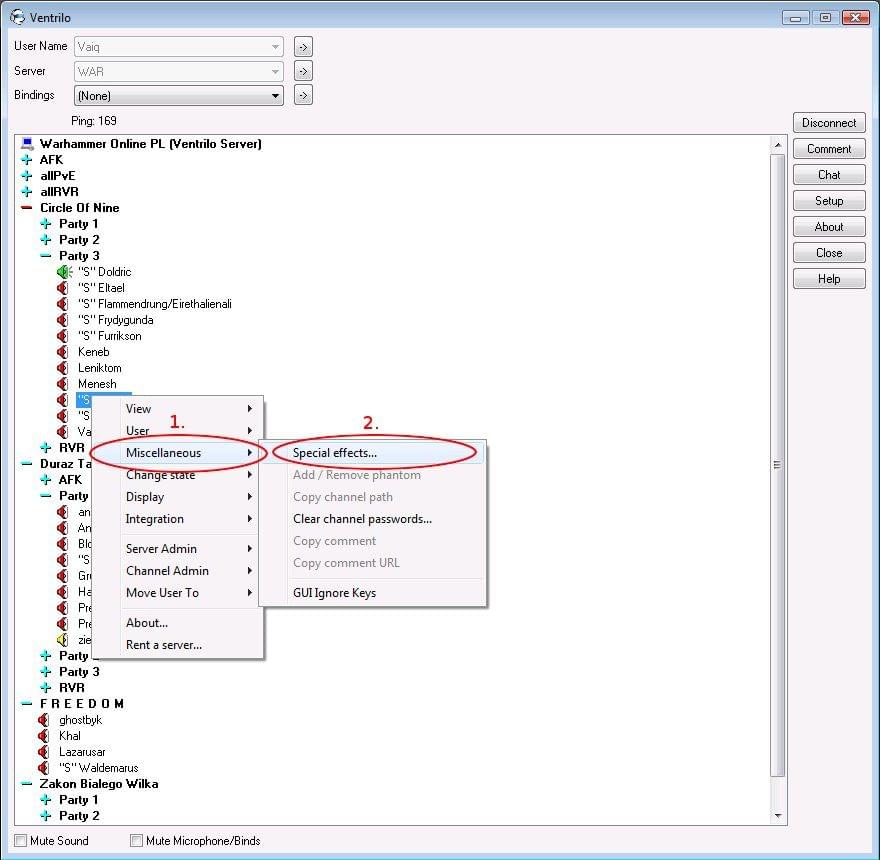
Task: Click the speaker icon beside Lazarusar
Action: [43, 752]
